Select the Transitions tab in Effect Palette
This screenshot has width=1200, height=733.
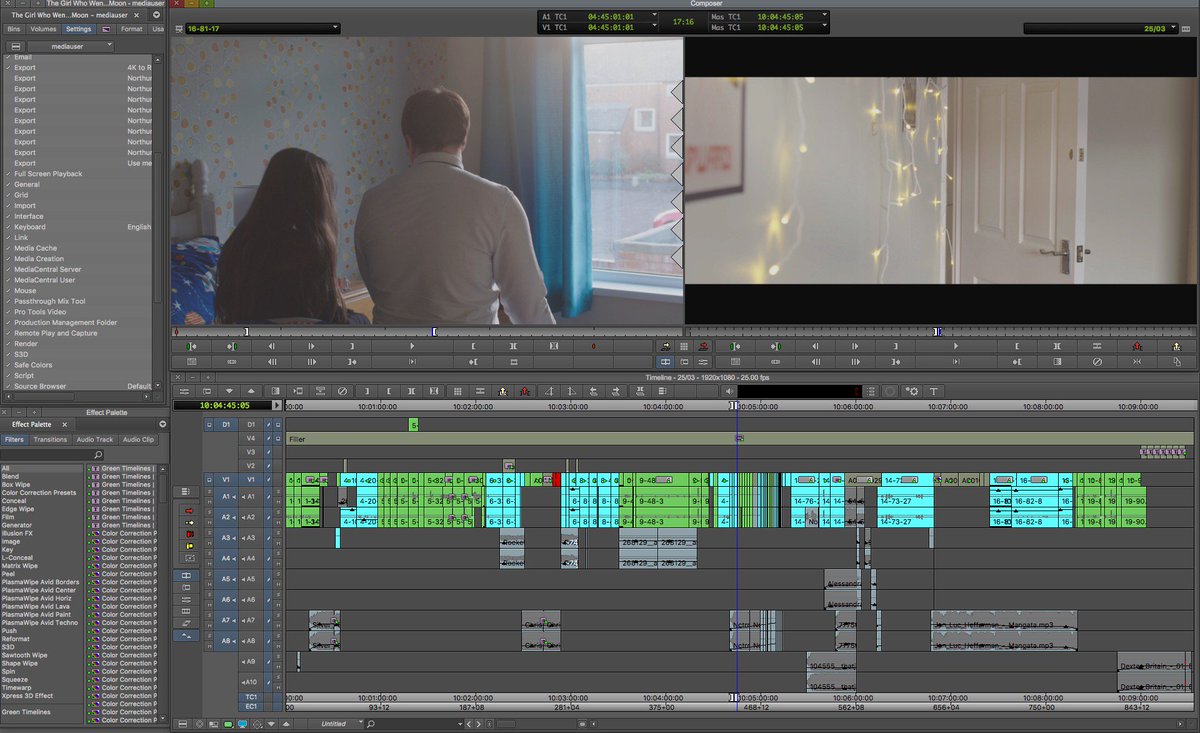pyautogui.click(x=50, y=439)
